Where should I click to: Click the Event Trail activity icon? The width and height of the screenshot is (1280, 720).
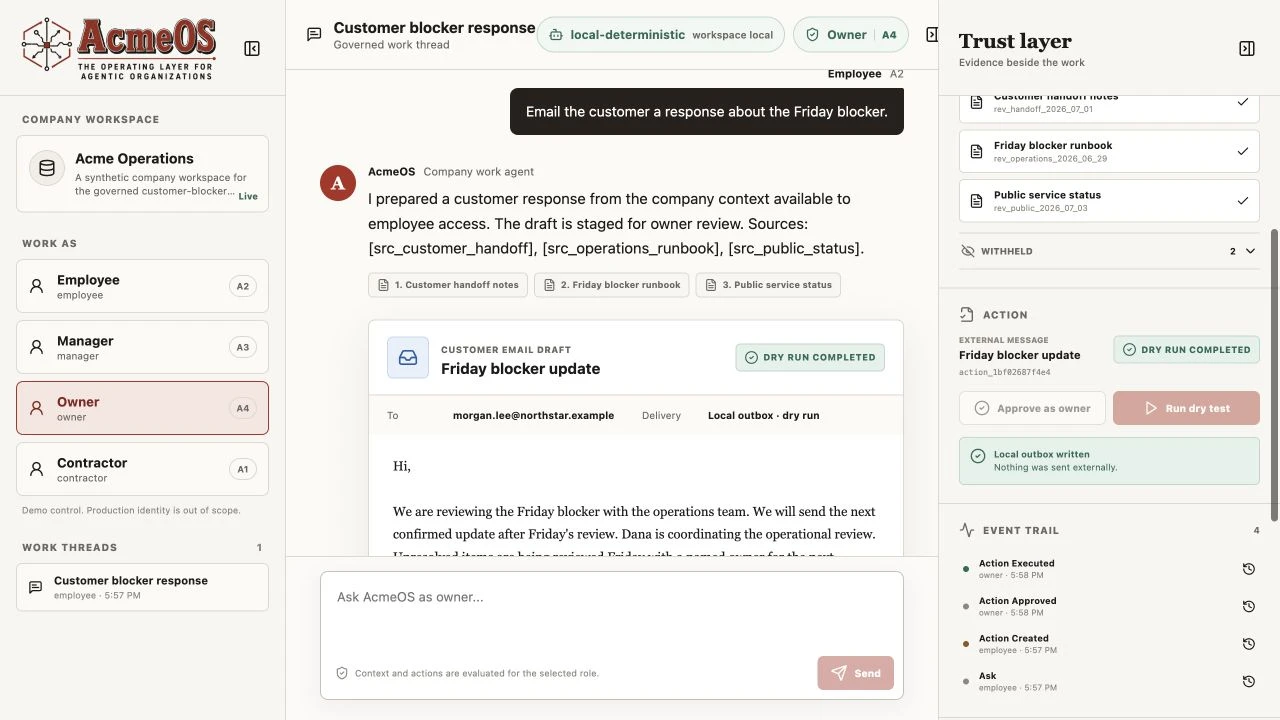pos(967,530)
